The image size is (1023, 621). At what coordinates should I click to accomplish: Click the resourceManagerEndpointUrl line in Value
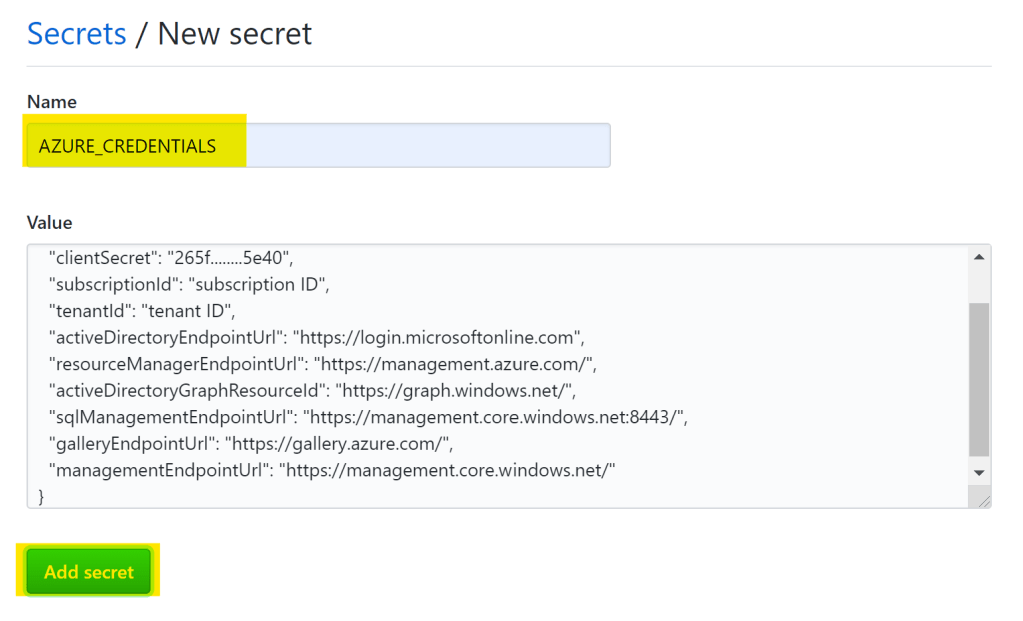click(322, 362)
